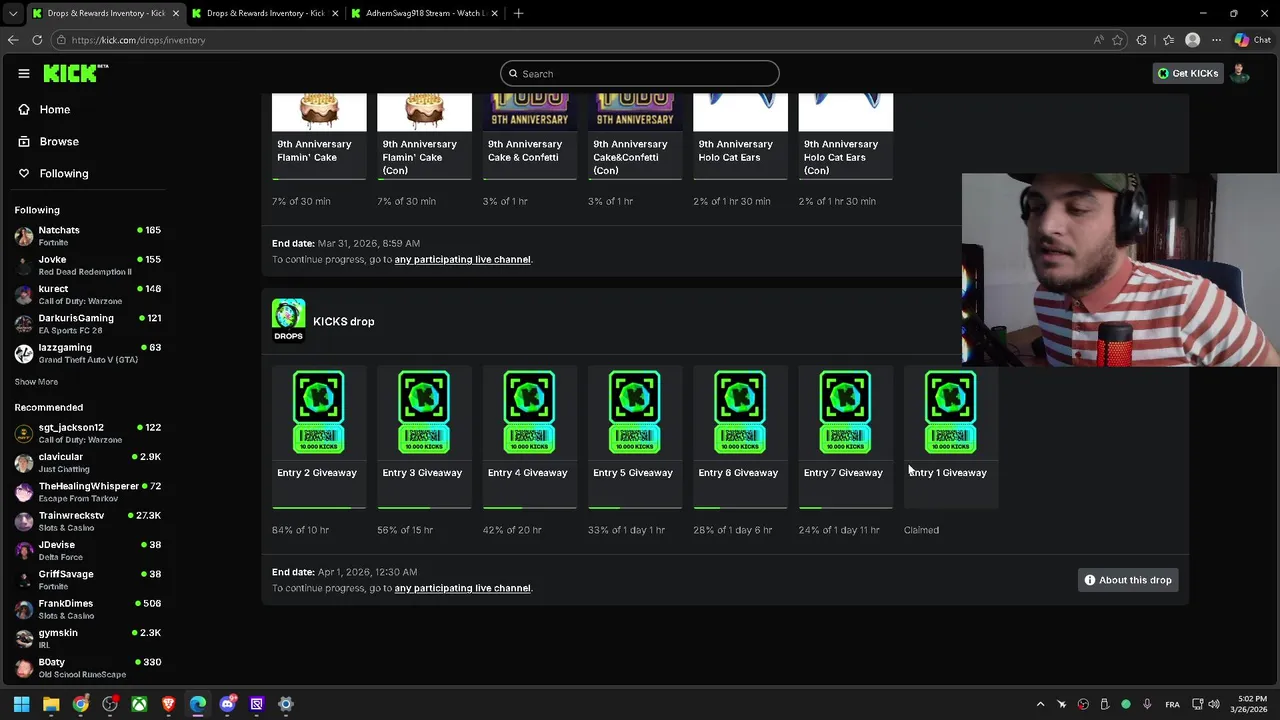1280x720 pixels.
Task: Open recommended channel sgt_jackson12
Action: pos(88,433)
